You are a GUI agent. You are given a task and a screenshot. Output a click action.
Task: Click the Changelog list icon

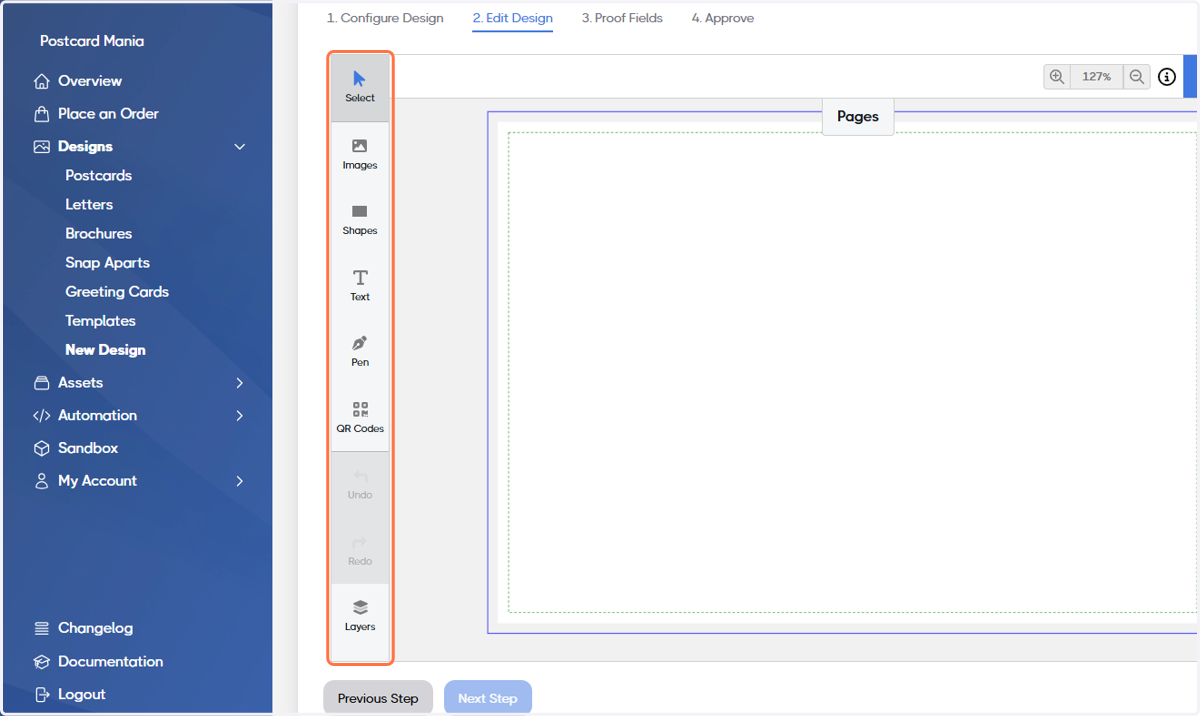(x=41, y=628)
